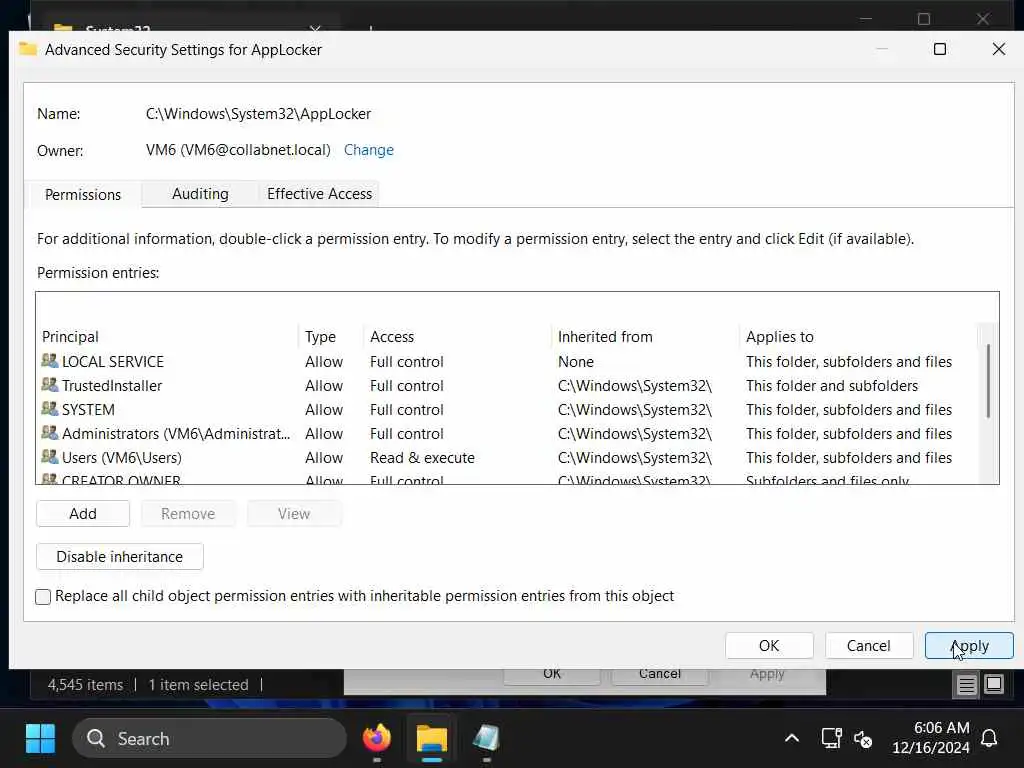This screenshot has height=768, width=1024.
Task: Sort by the Principal column header
Action: point(168,336)
